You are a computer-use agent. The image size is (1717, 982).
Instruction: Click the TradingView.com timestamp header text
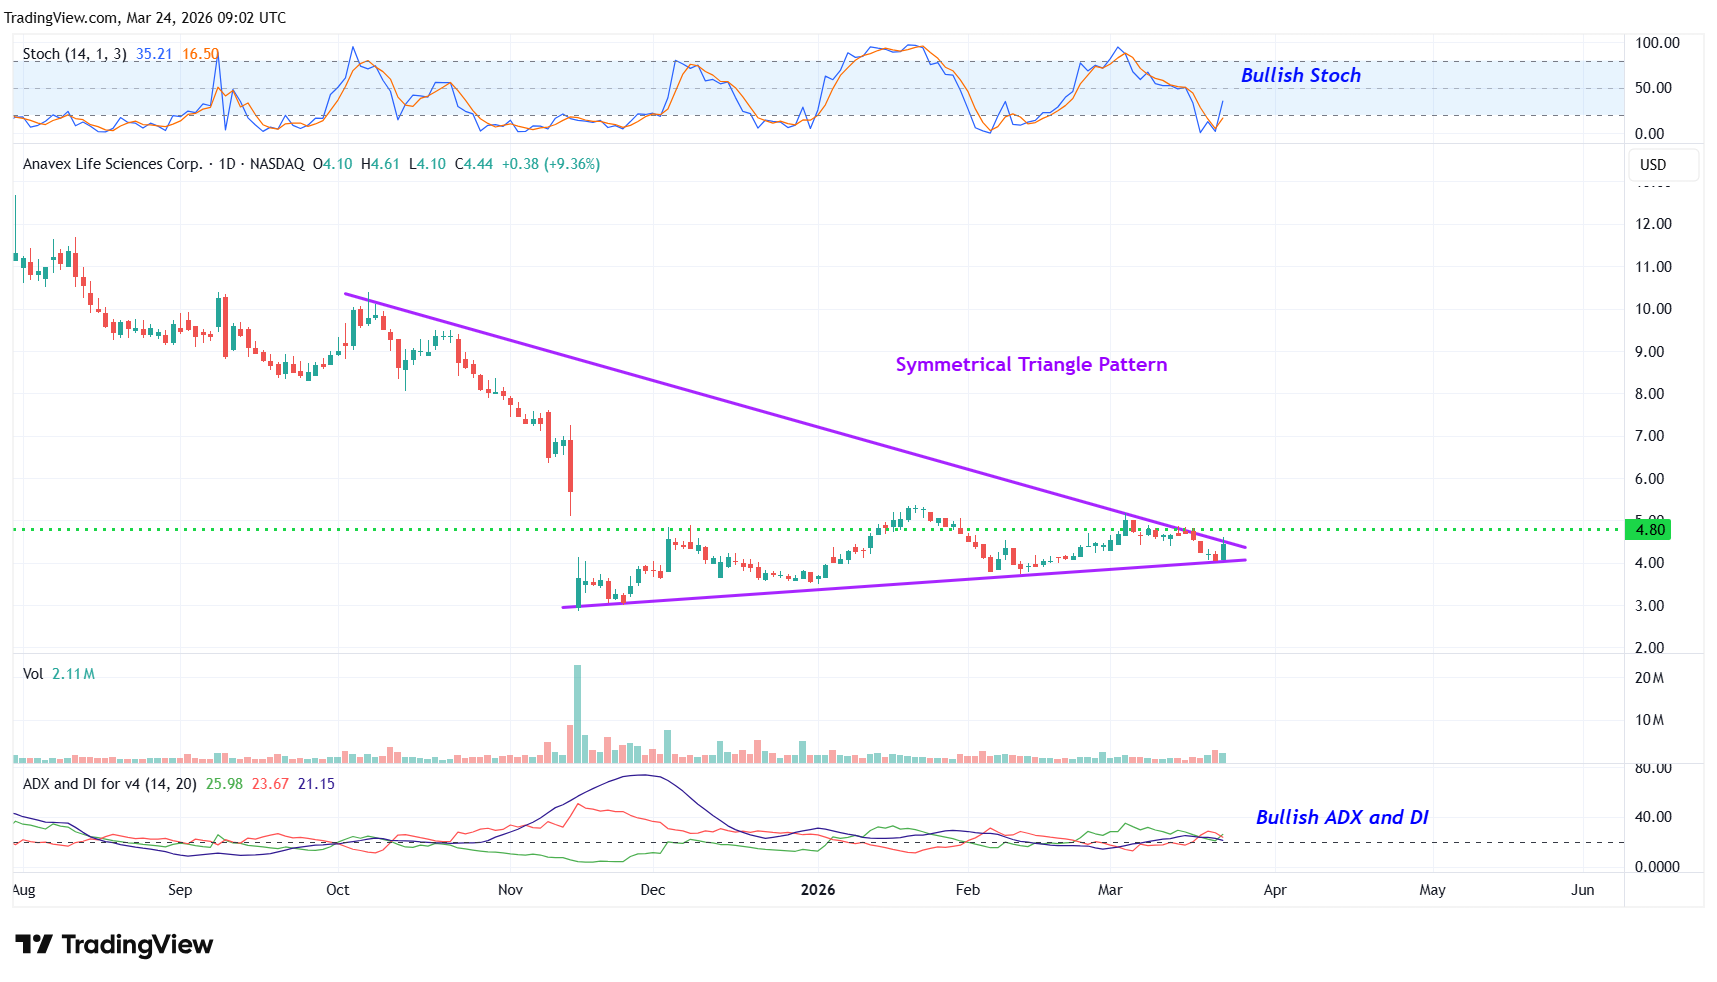145,18
